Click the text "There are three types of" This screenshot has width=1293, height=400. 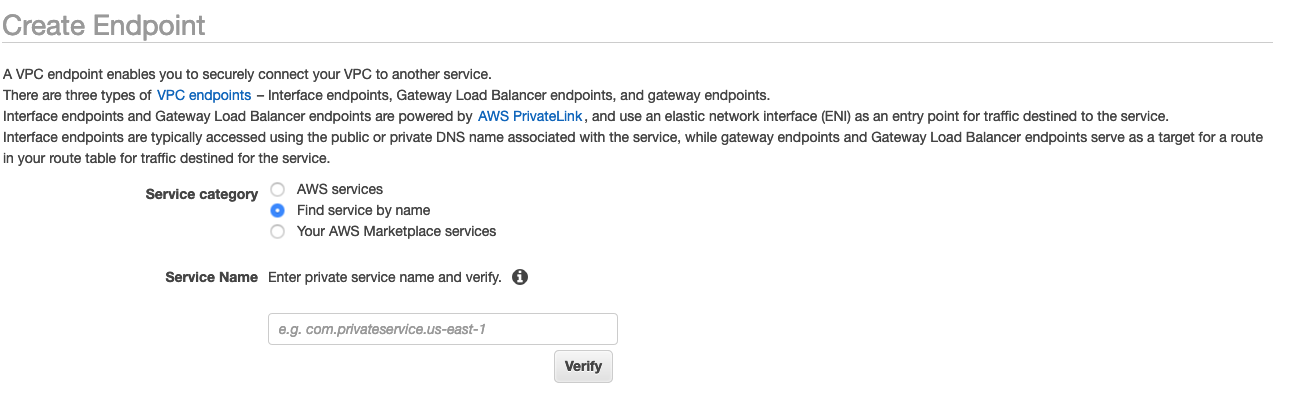point(77,95)
